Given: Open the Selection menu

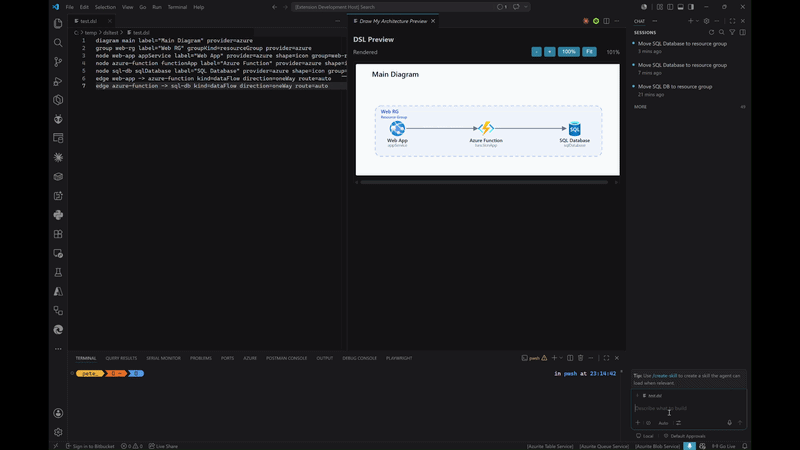Looking at the screenshot, I should click(x=105, y=7).
